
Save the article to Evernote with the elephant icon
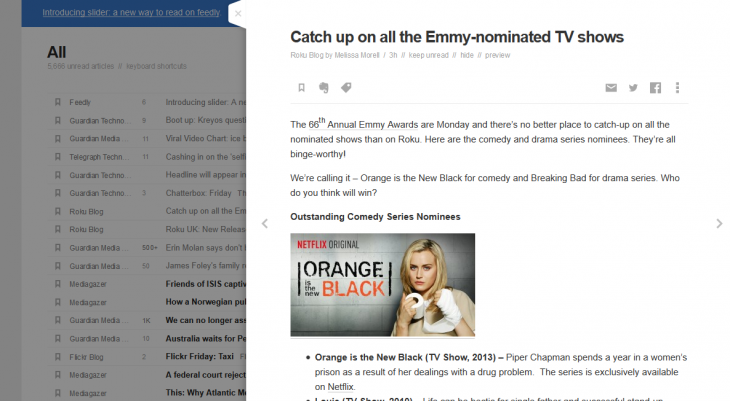coord(324,88)
